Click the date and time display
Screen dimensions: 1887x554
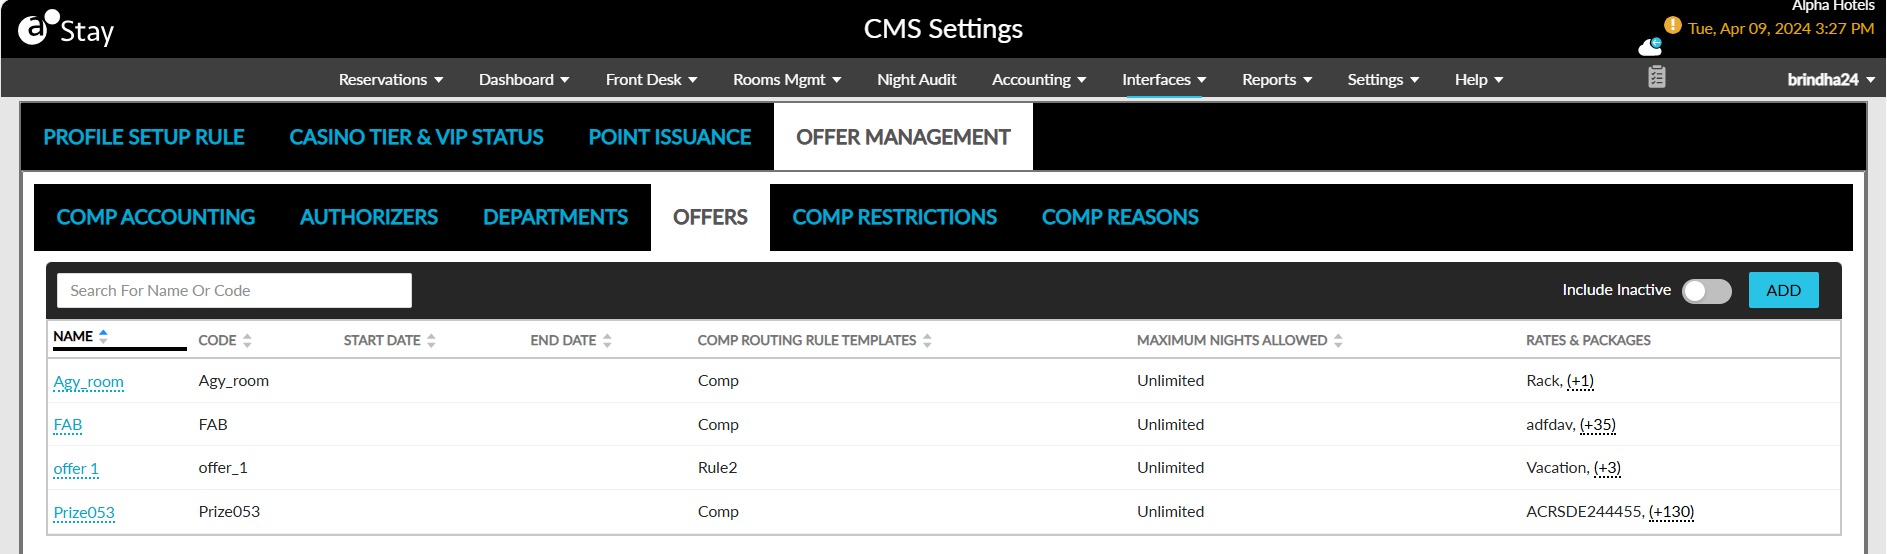pyautogui.click(x=1781, y=28)
